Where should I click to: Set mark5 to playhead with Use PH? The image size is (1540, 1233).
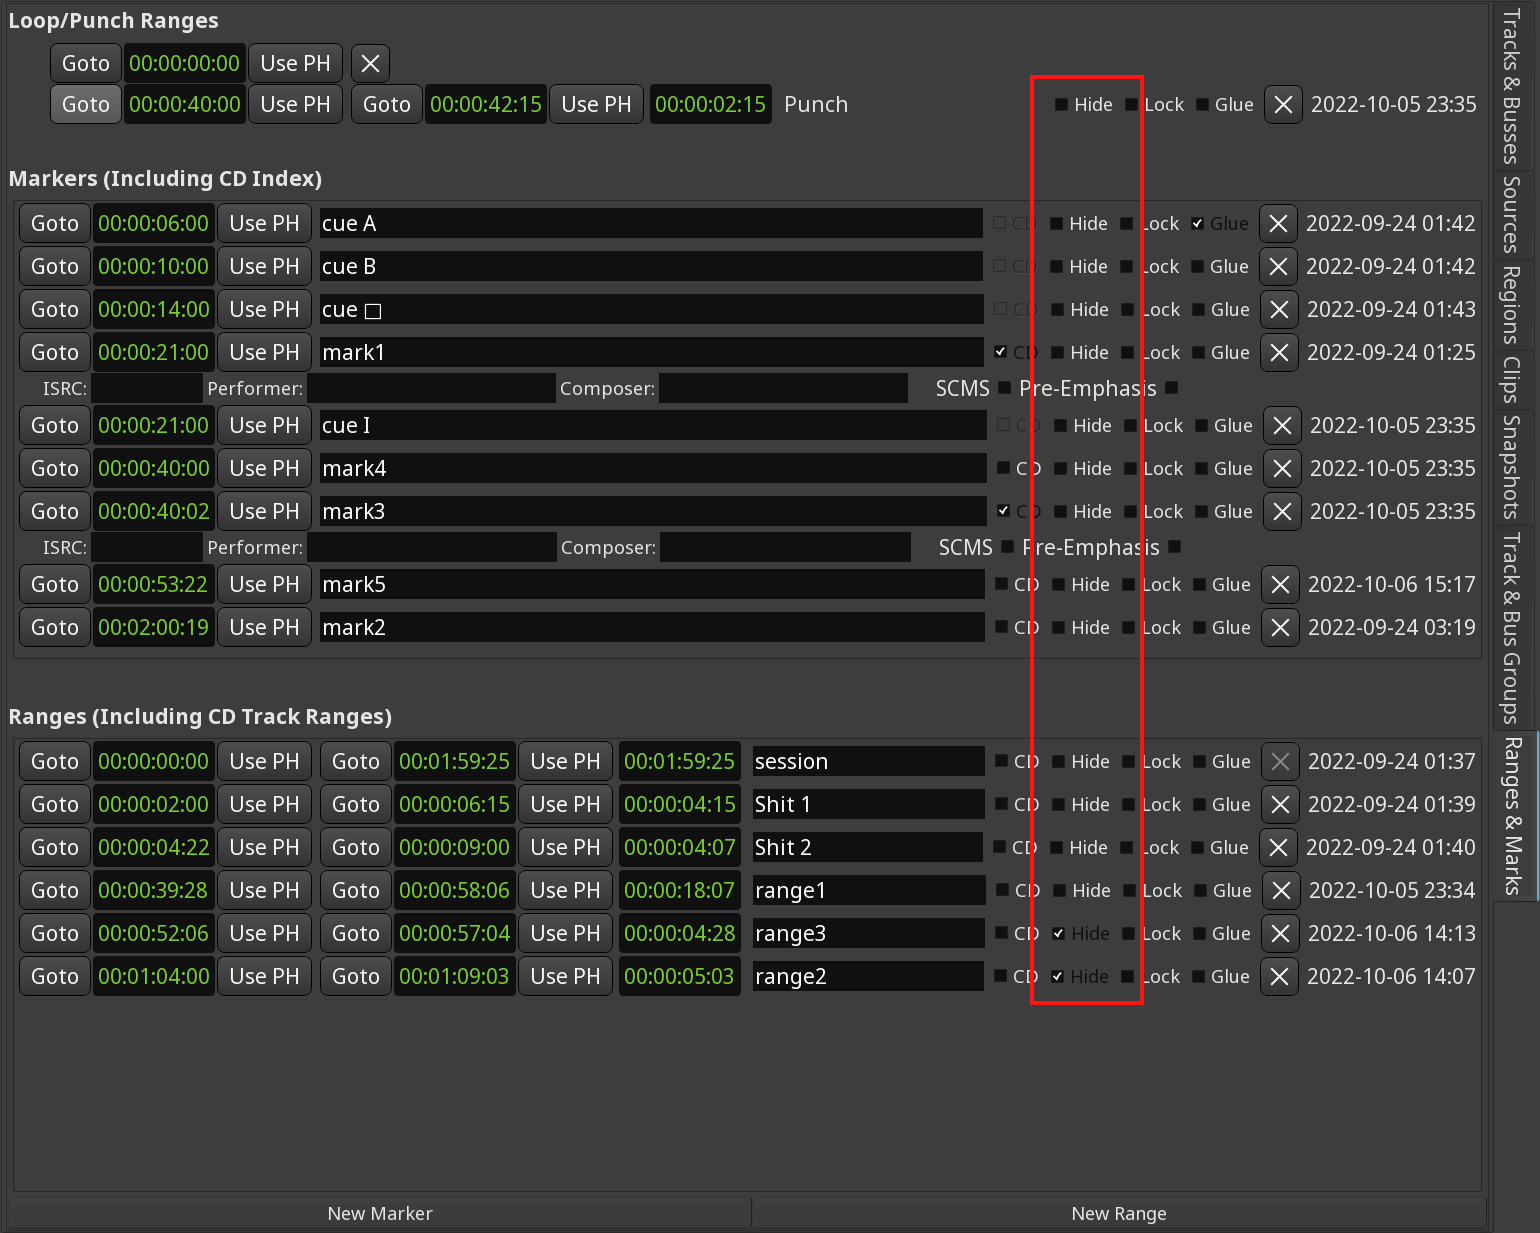tap(264, 584)
